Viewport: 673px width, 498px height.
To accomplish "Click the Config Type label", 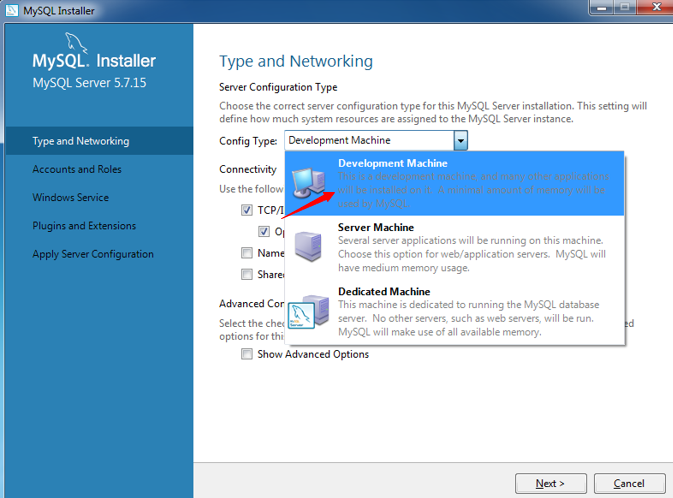I will [248, 141].
